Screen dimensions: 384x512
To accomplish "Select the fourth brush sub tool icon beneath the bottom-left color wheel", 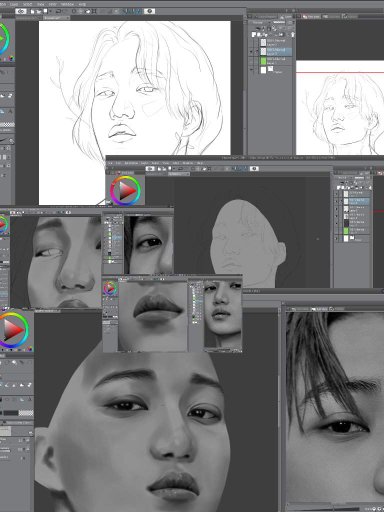I will (x=22, y=385).
